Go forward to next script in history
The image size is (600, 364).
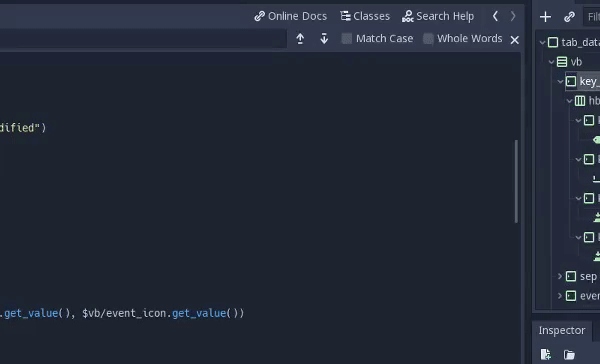pyautogui.click(x=513, y=16)
